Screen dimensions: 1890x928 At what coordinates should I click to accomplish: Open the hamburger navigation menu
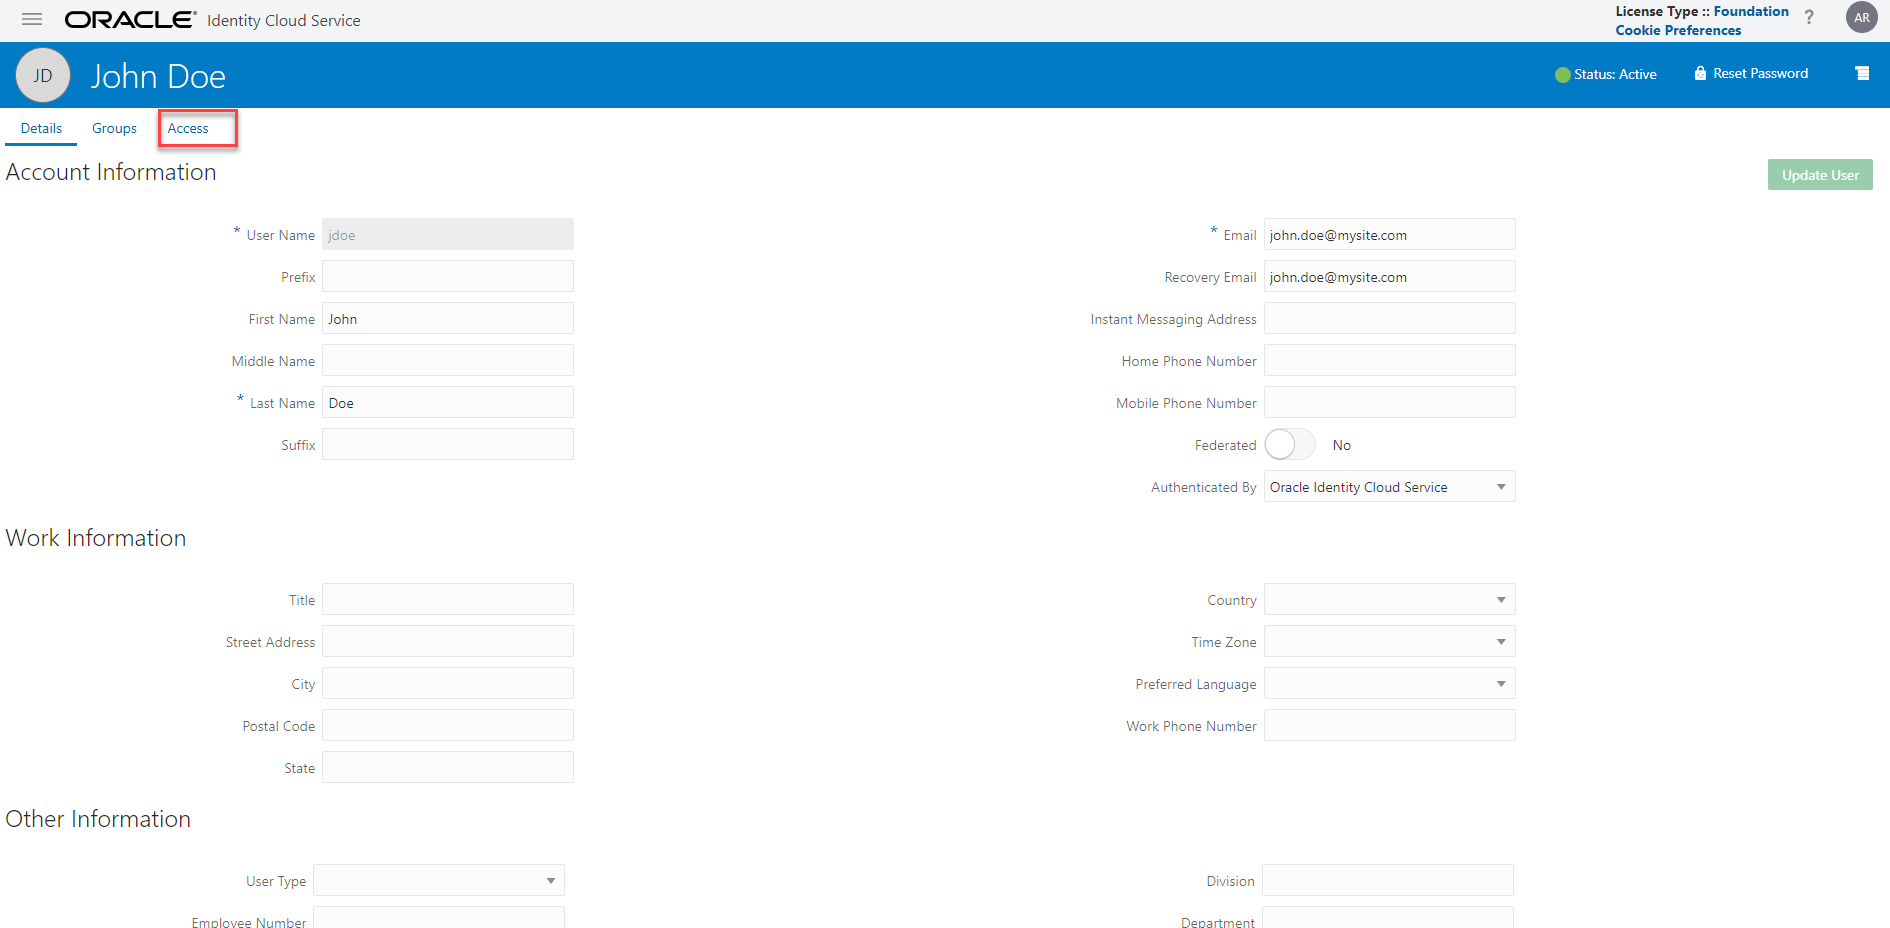[x=31, y=20]
